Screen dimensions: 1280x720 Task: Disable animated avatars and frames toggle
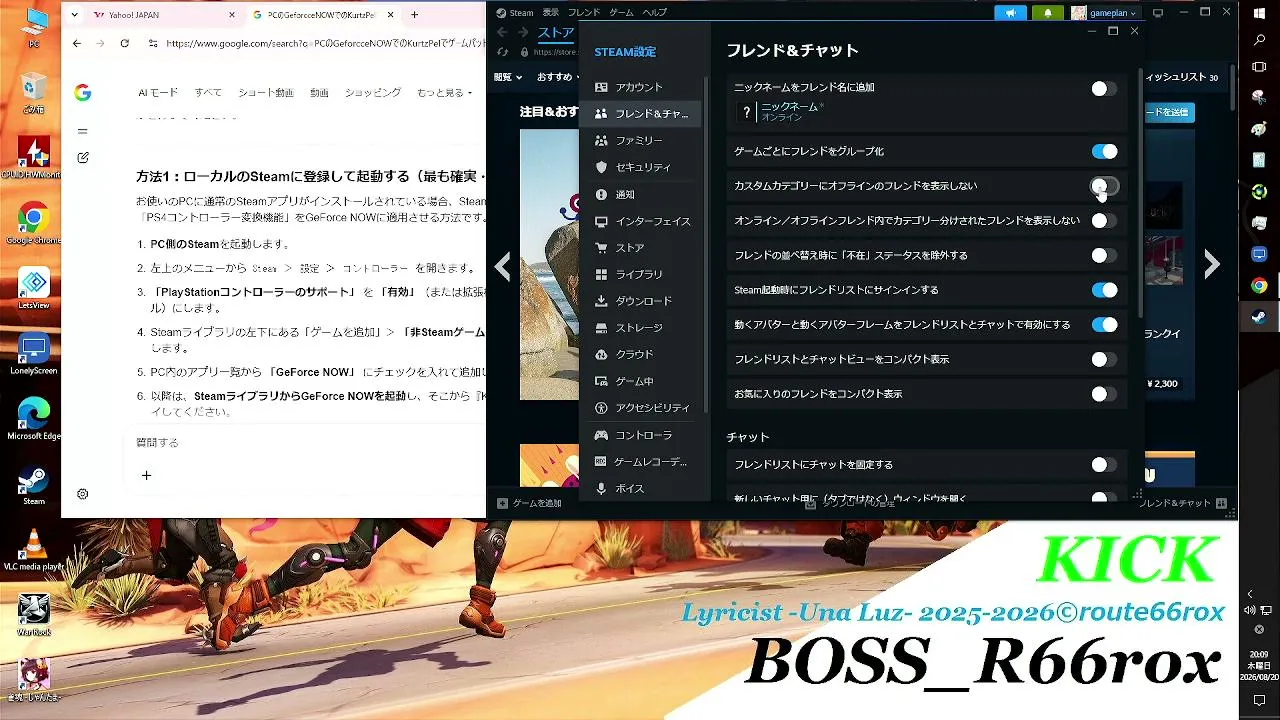click(1104, 325)
